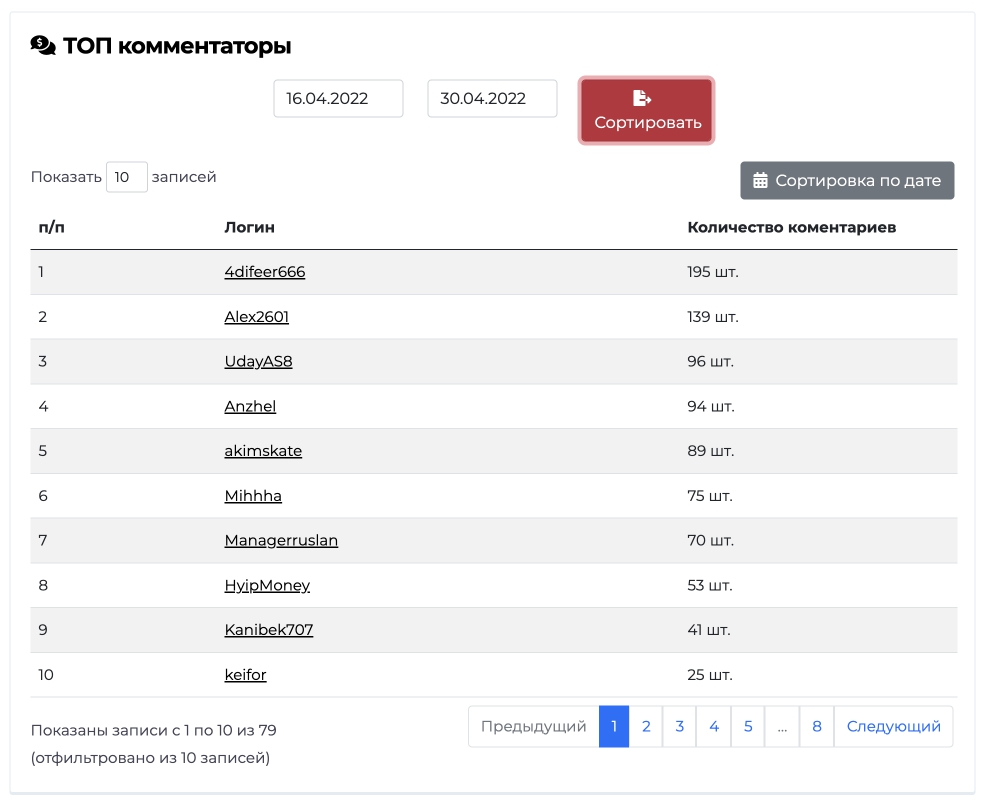Open user profile 4difeer666
Viewport: 992px width, 808px height.
(x=264, y=272)
